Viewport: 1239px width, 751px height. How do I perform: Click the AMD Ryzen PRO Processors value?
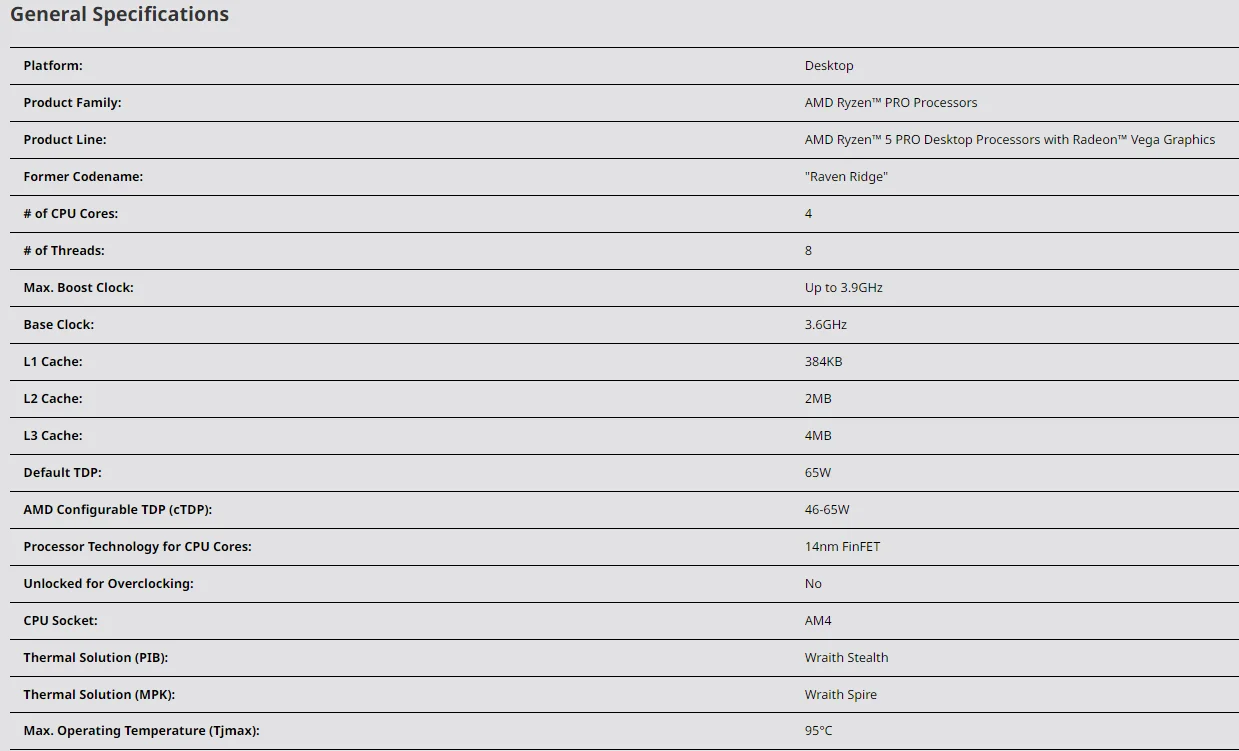tap(891, 103)
